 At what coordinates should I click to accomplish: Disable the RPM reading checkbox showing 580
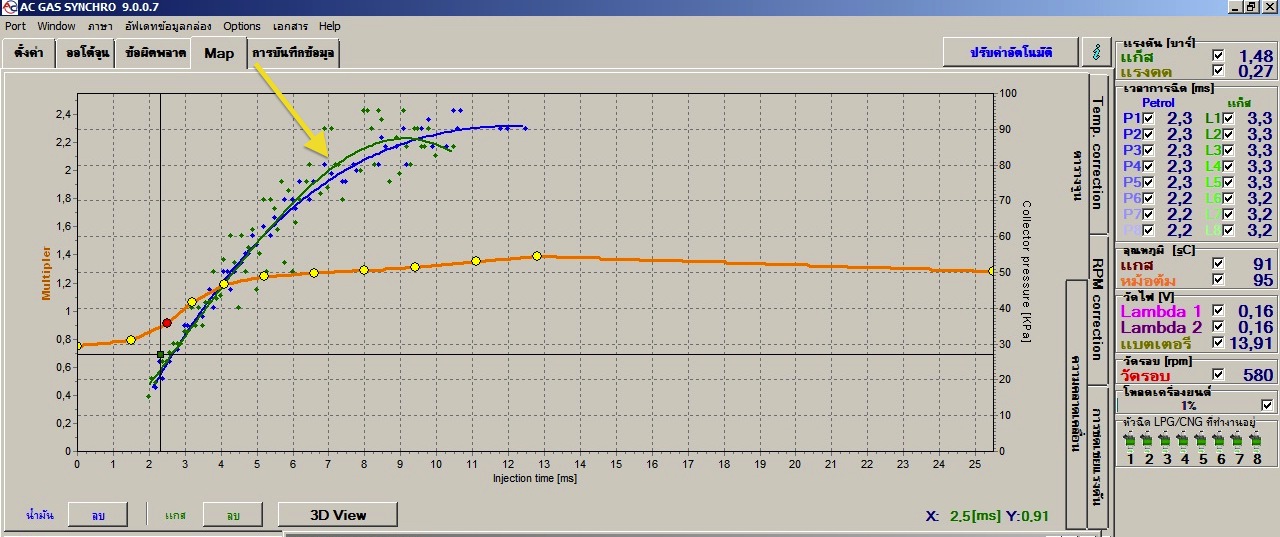1217,375
